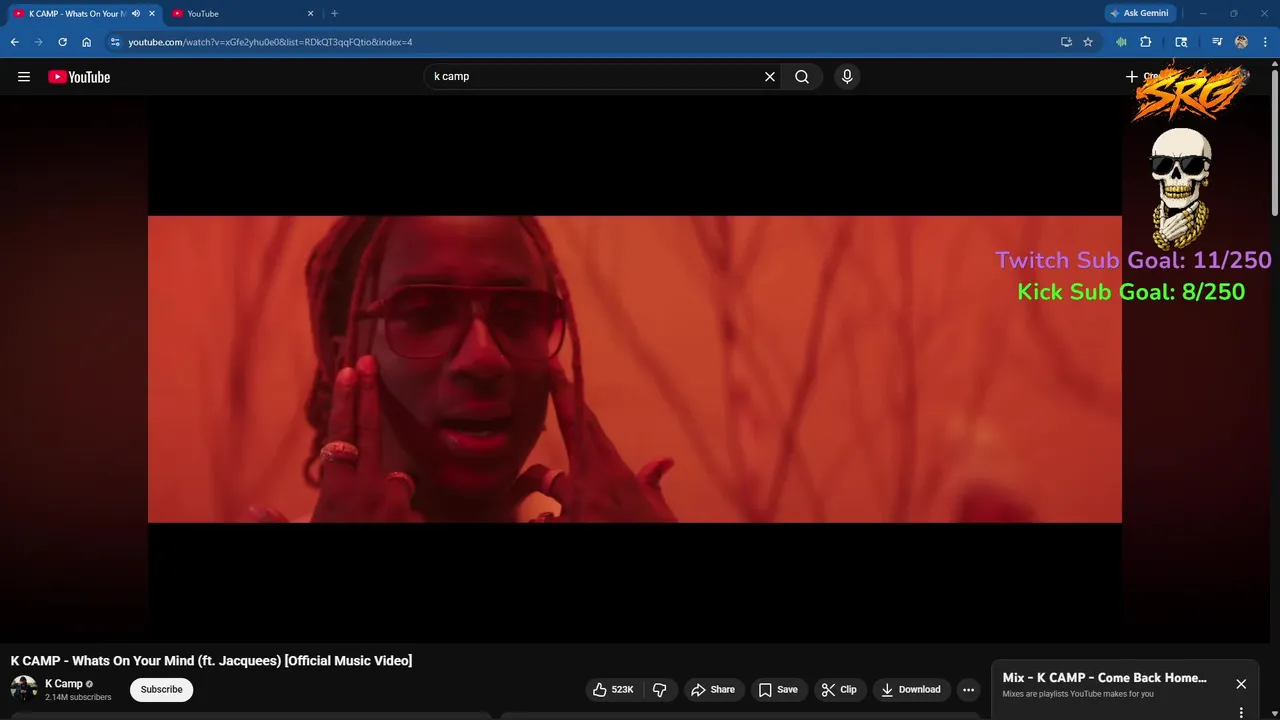The width and height of the screenshot is (1280, 720).
Task: Mute the K CAMP tab via speaker icon
Action: pos(136,14)
